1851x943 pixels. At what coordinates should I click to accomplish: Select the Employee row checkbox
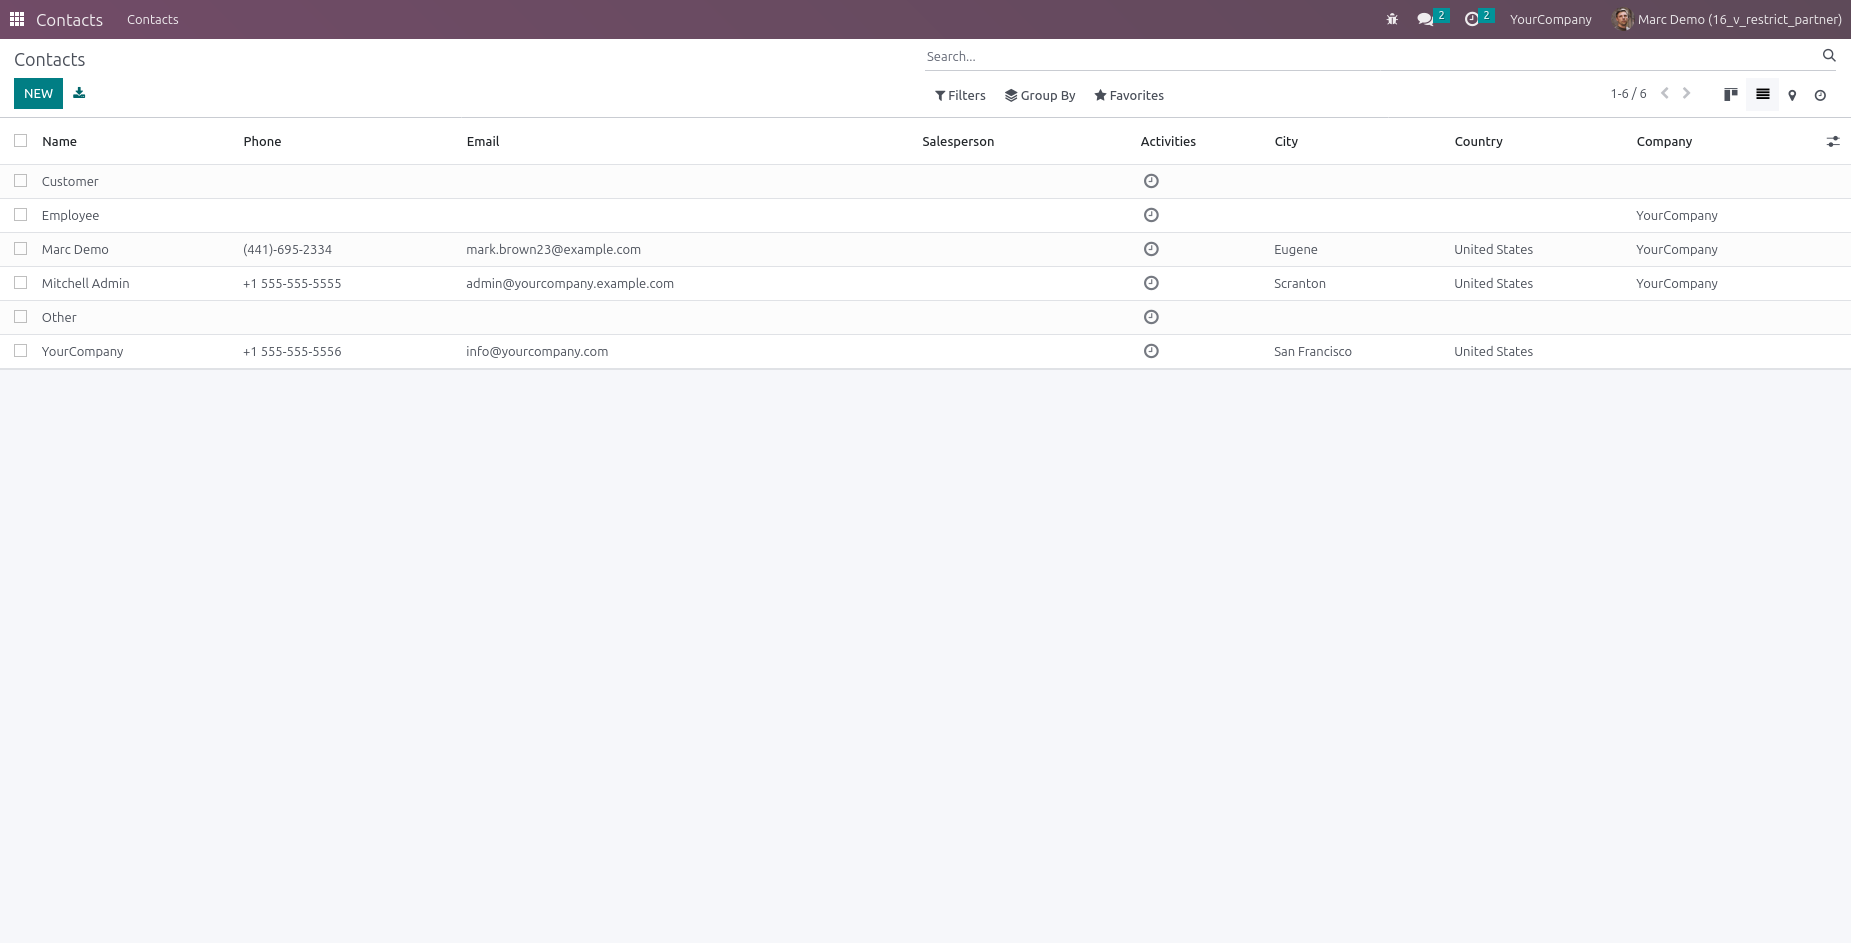pyautogui.click(x=20, y=215)
